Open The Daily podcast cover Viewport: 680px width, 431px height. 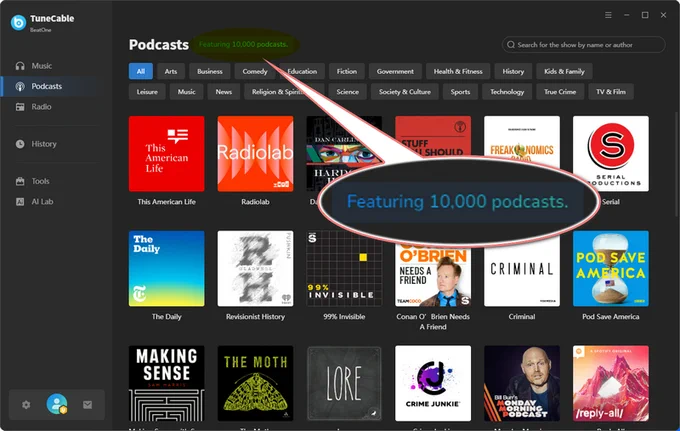(x=167, y=268)
